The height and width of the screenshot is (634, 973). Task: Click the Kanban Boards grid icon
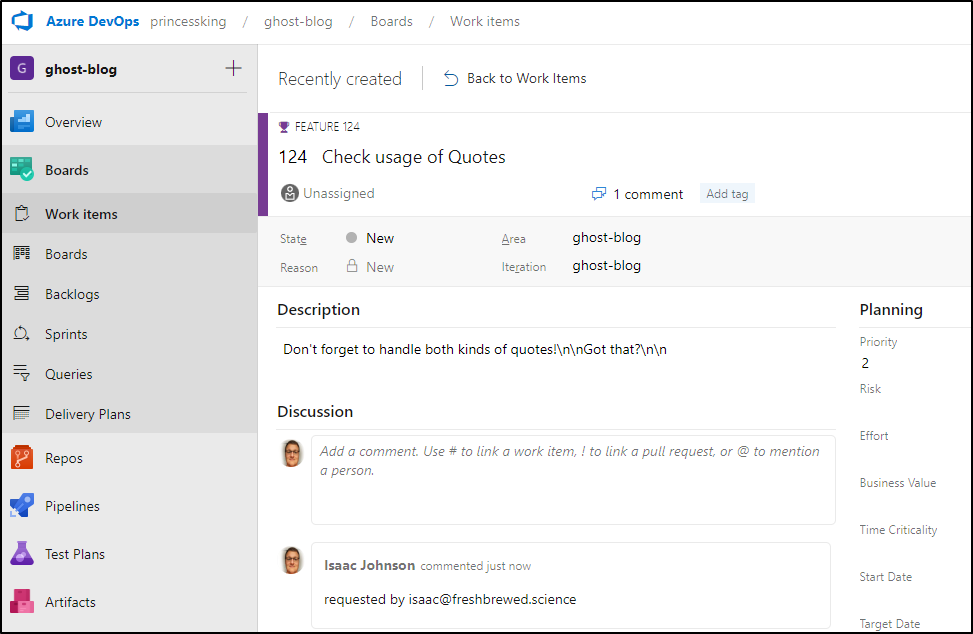(x=22, y=253)
